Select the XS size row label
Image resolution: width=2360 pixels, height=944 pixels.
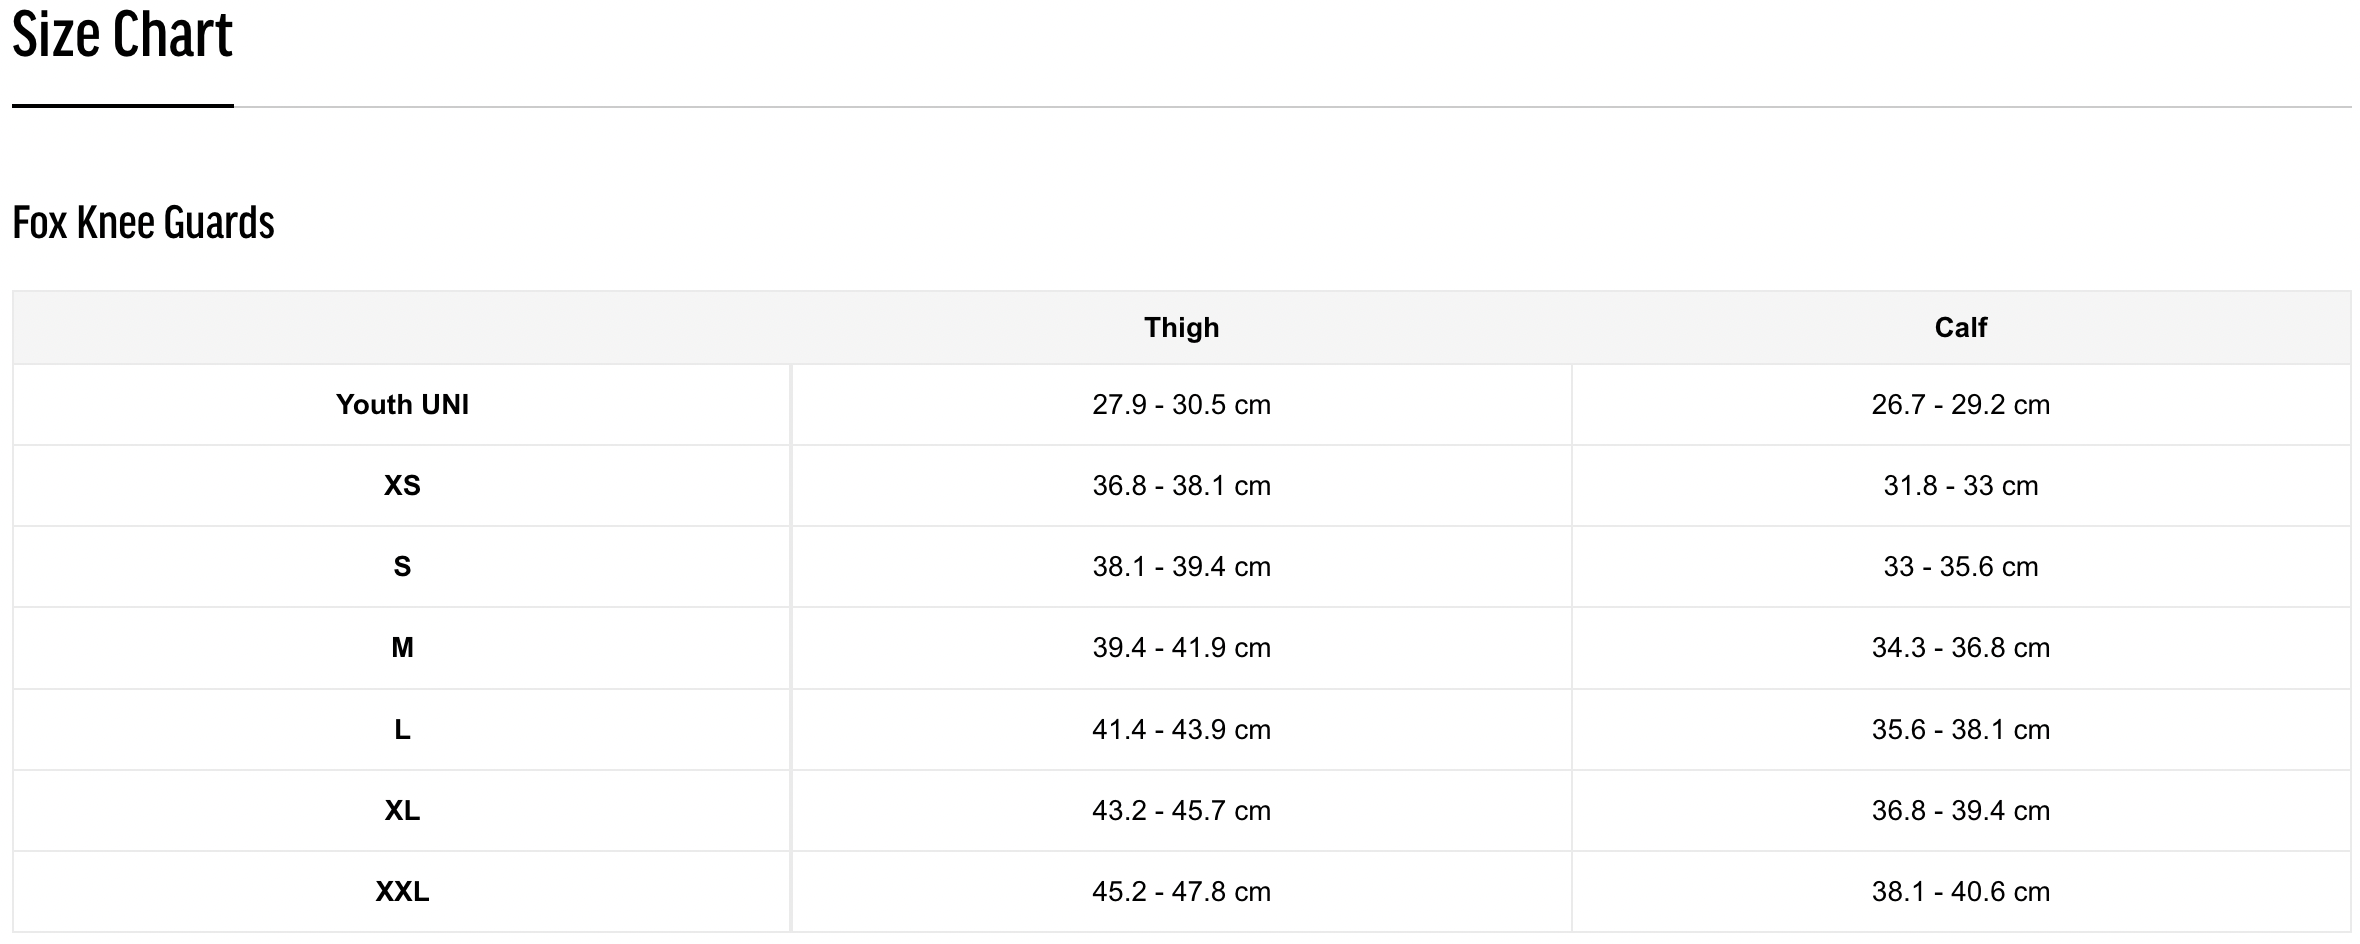tap(402, 485)
